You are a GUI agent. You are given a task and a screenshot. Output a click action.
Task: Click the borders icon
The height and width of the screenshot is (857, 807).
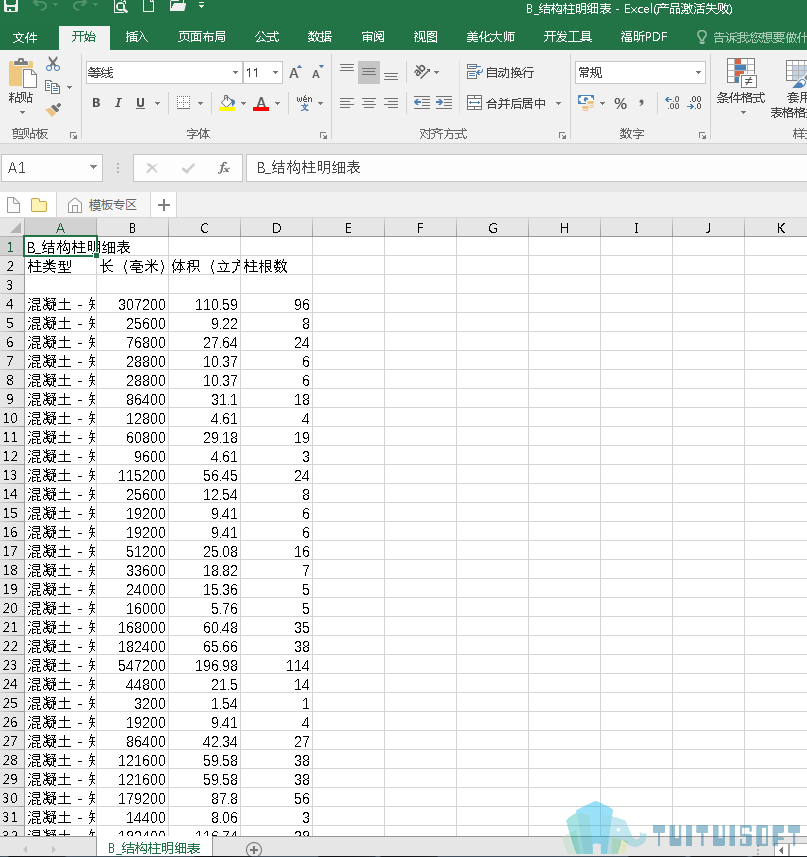coord(184,103)
